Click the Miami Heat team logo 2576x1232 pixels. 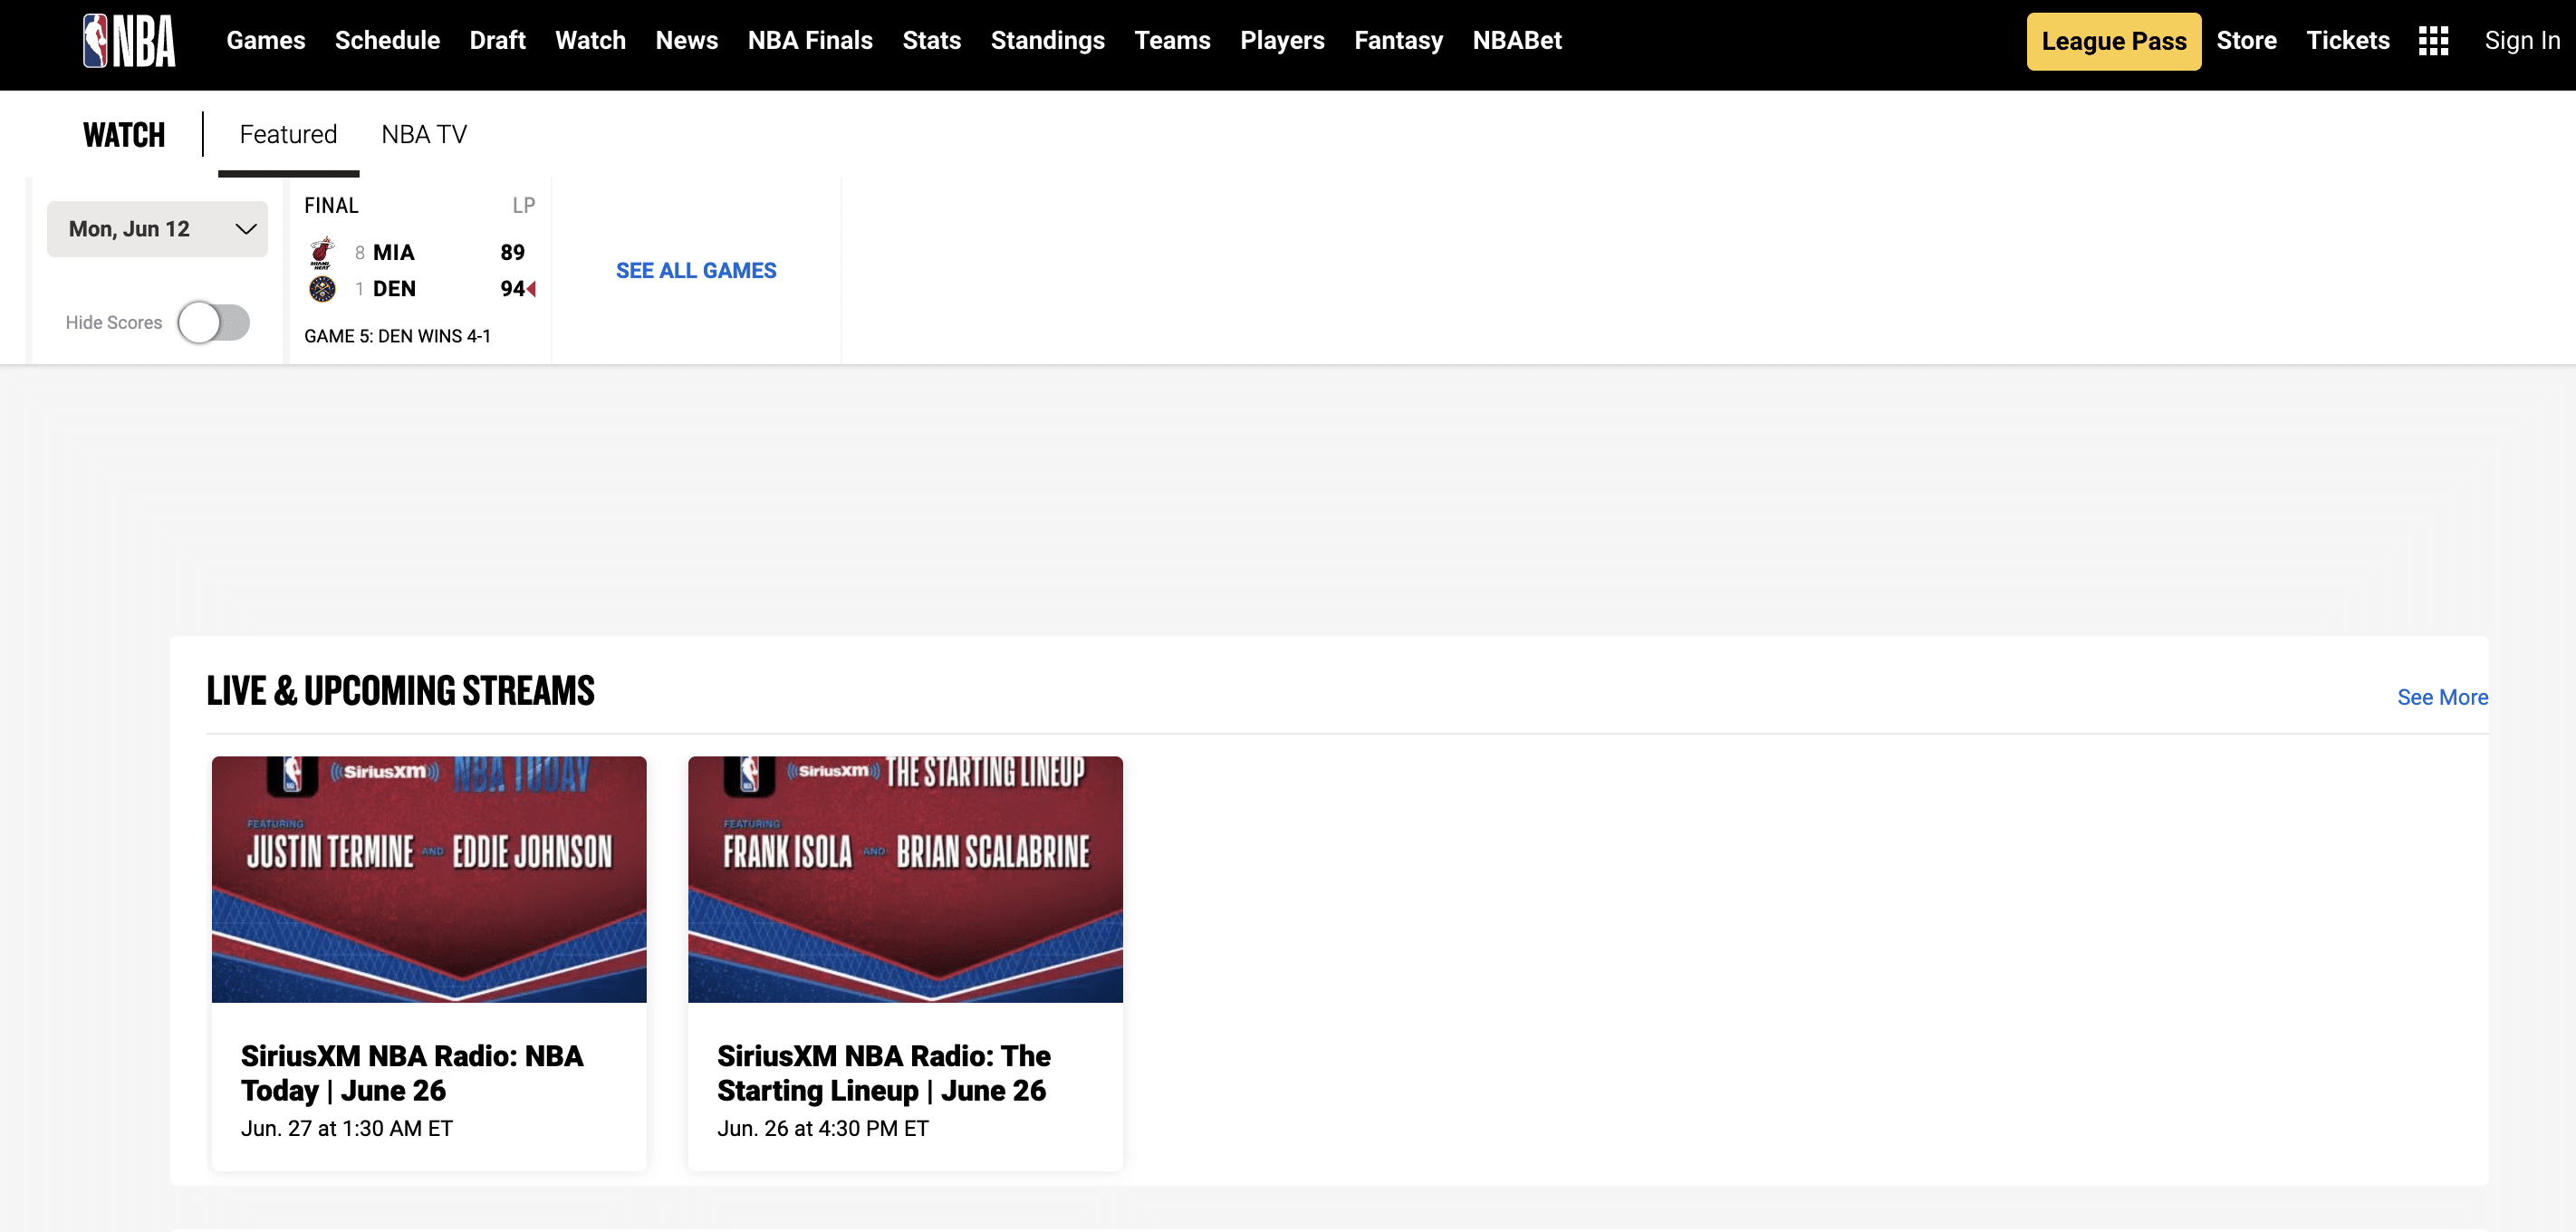[321, 252]
